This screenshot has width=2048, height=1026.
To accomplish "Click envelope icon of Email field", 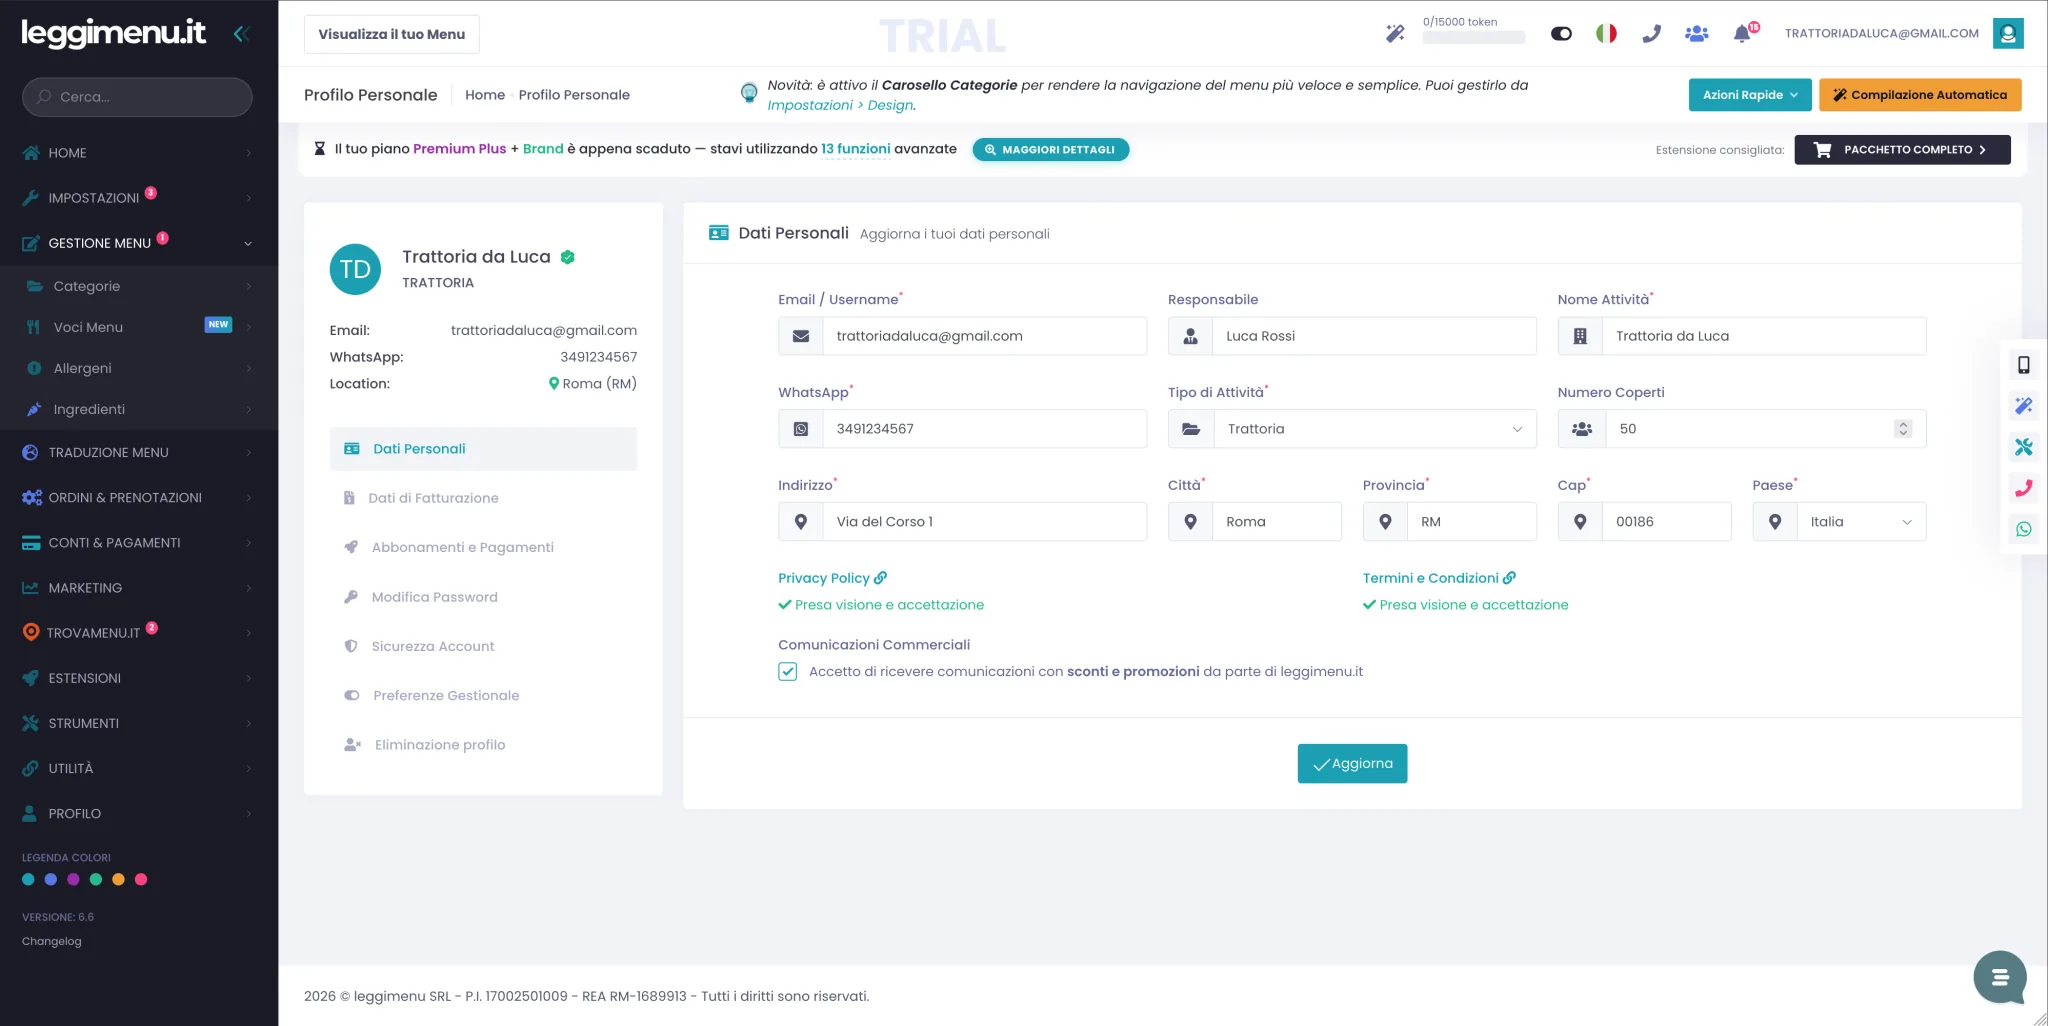I will (x=801, y=336).
